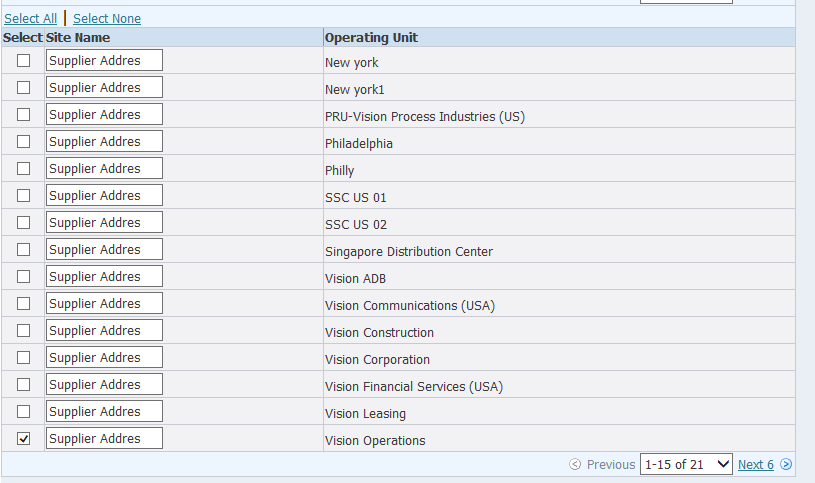The image size is (815, 483).
Task: Click Site Name field for New york1
Action: [x=104, y=88]
